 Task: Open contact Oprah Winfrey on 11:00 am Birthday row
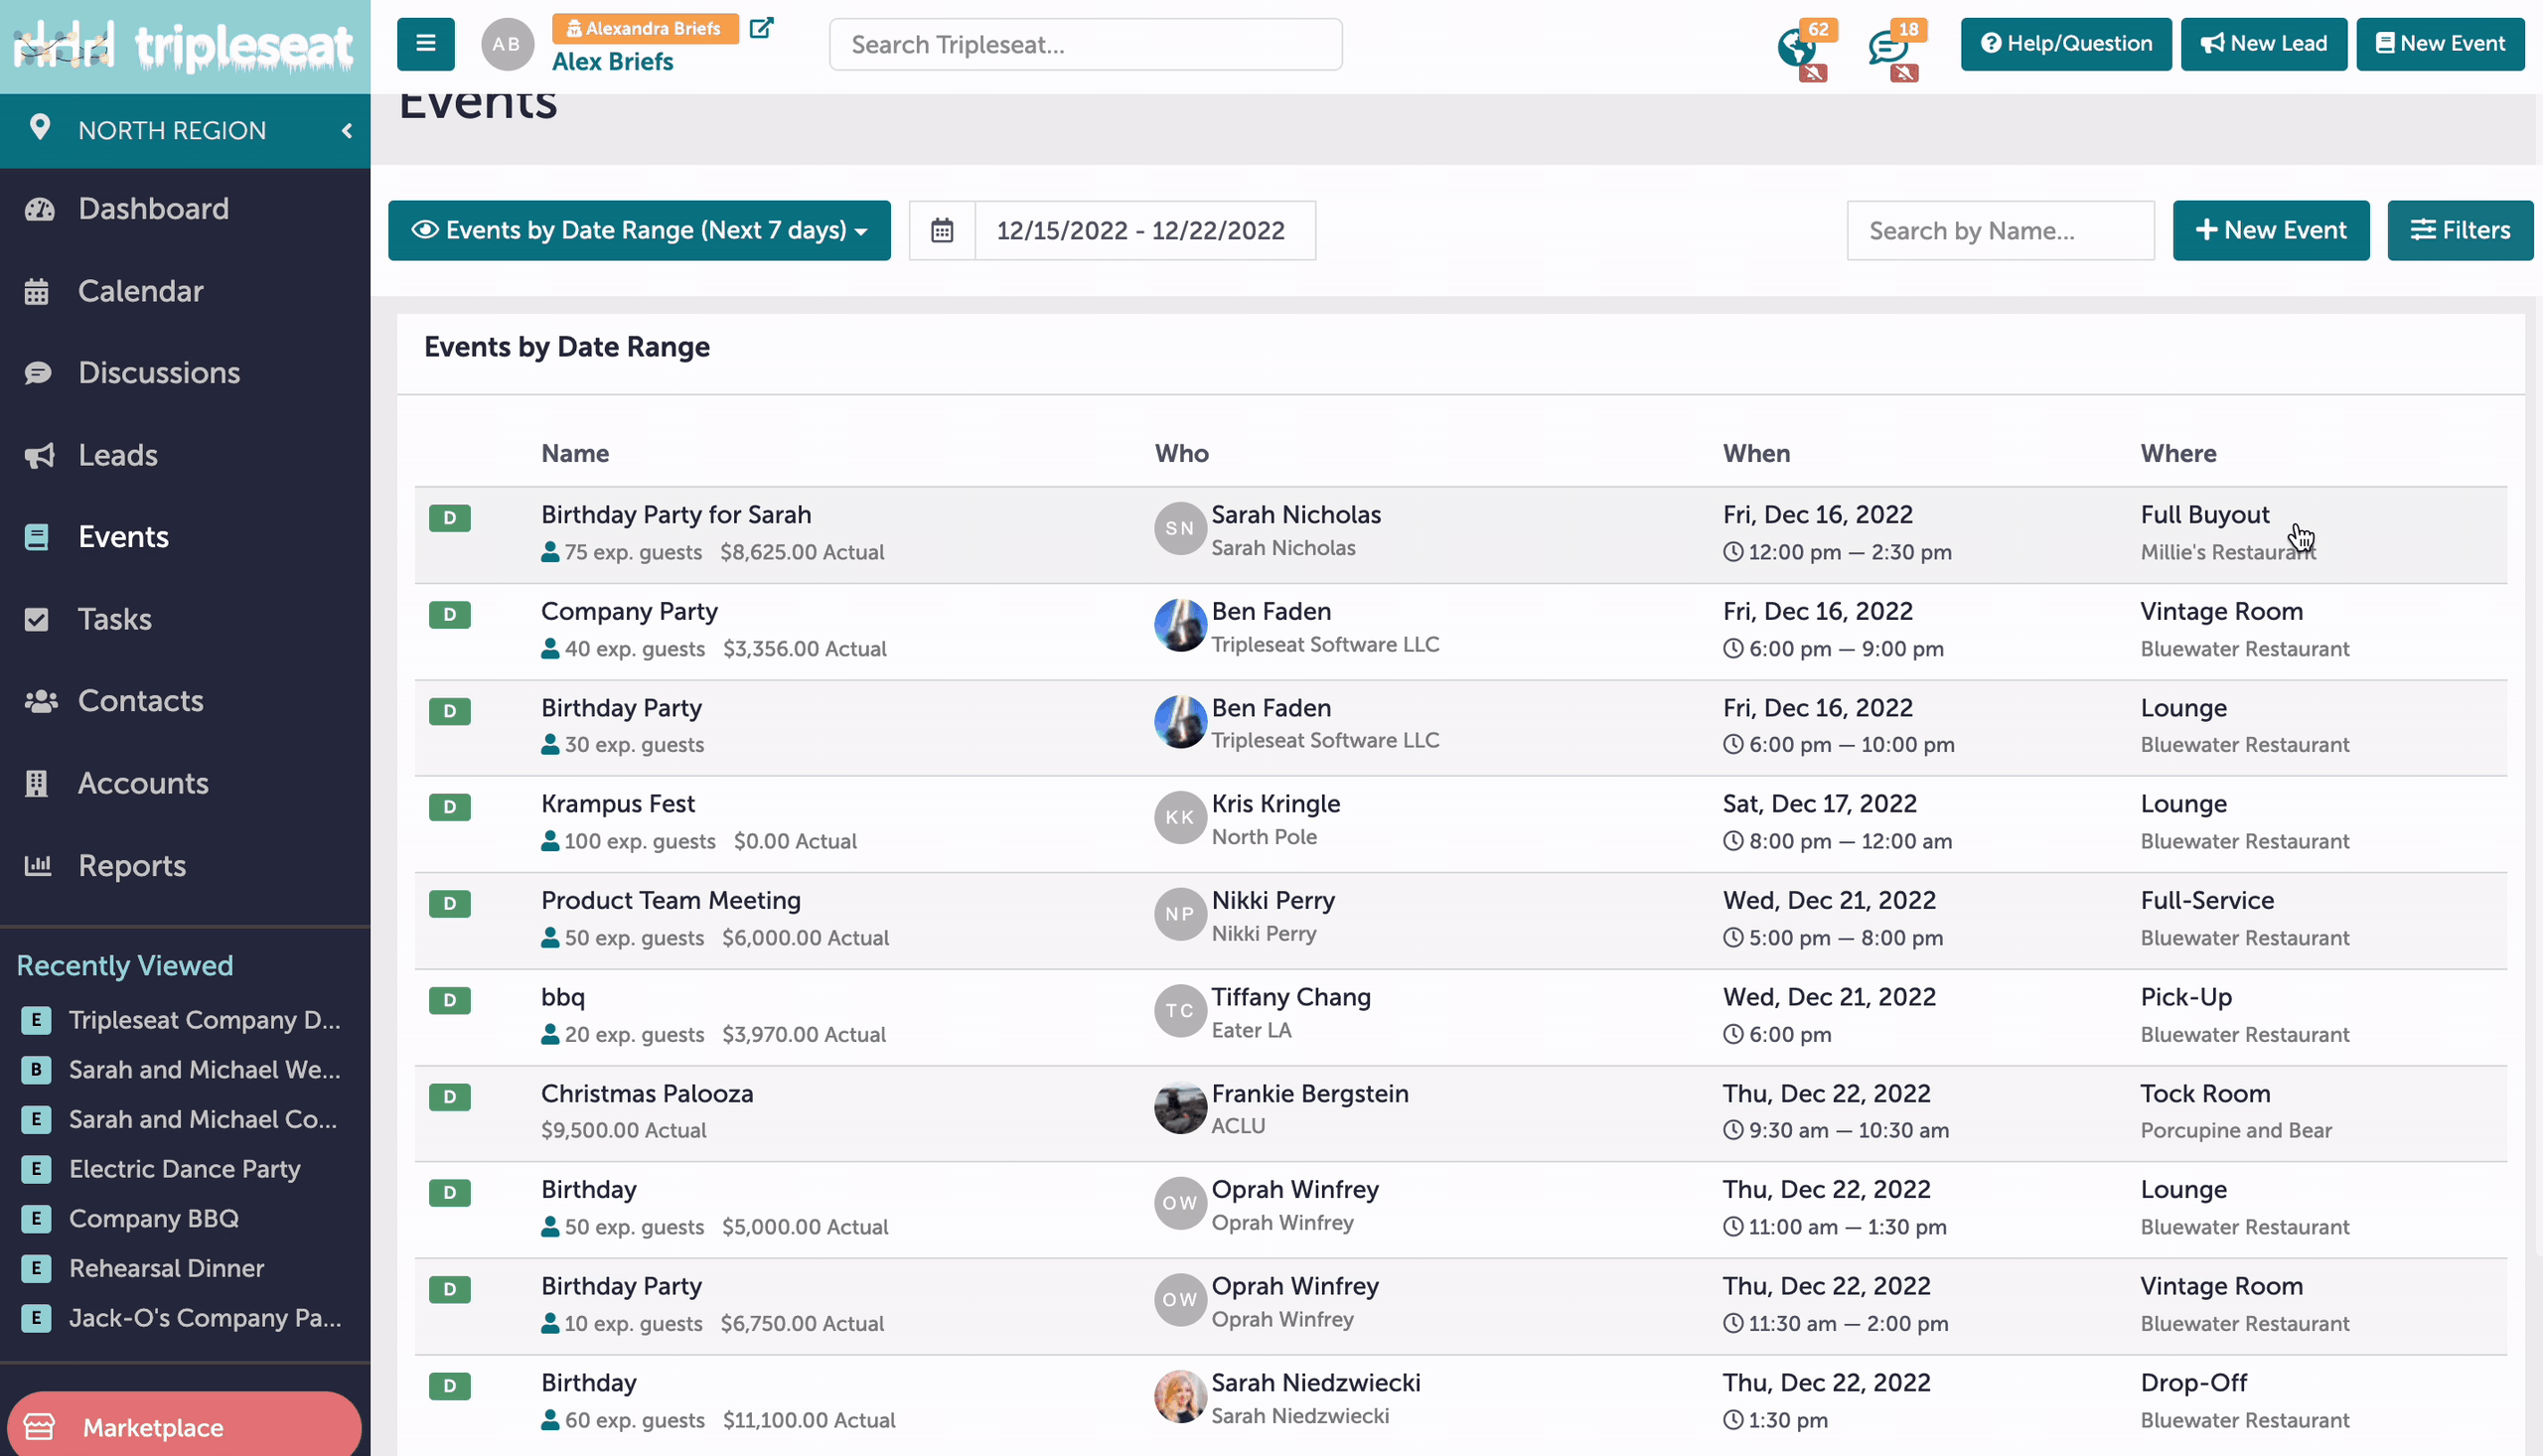1295,1189
